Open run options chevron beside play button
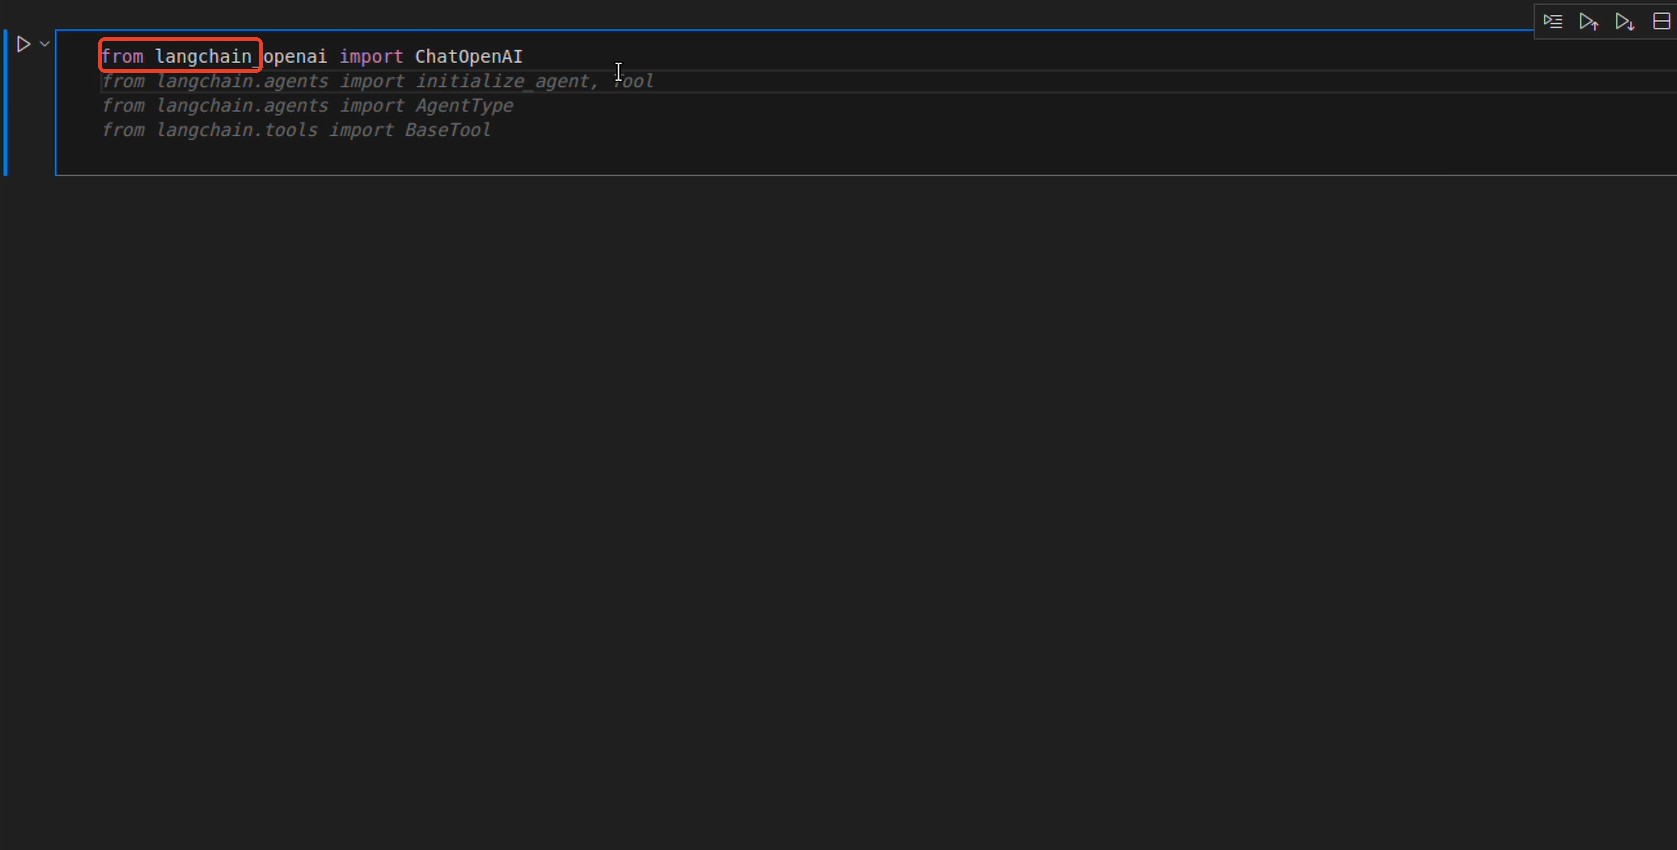This screenshot has height=850, width=1677. point(45,44)
